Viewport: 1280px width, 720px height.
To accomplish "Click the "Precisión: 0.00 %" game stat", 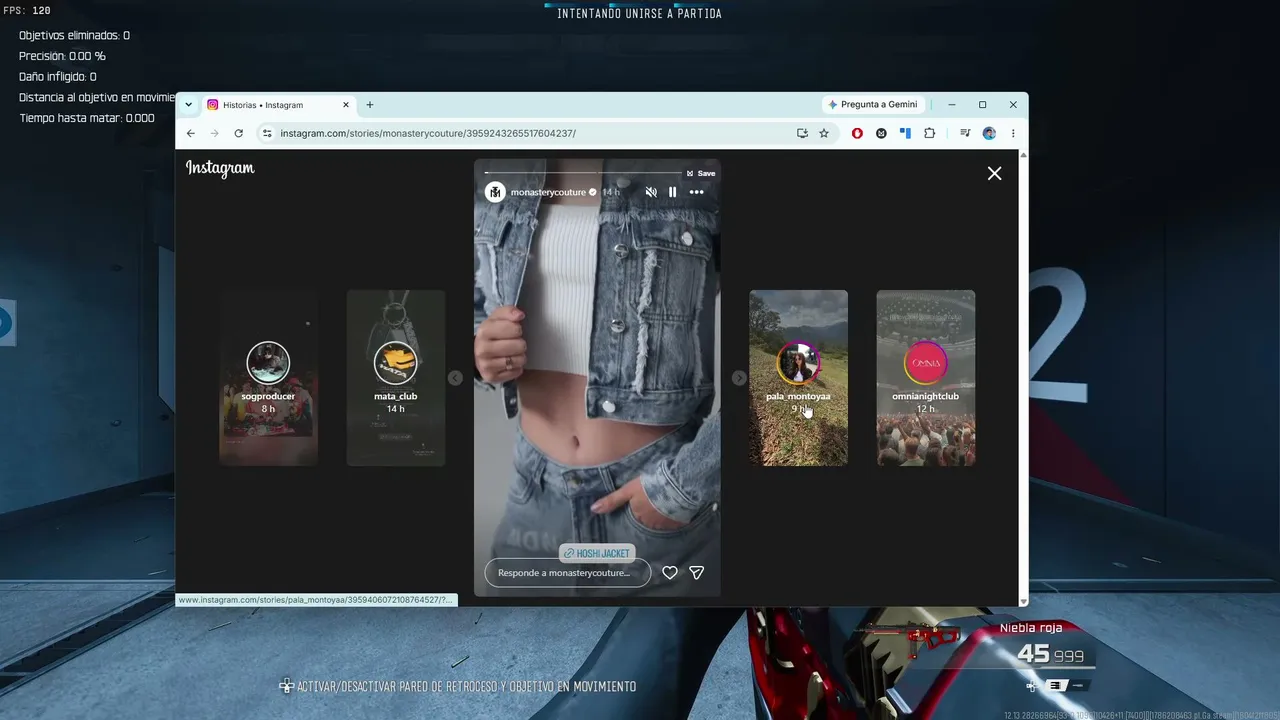I will point(62,56).
